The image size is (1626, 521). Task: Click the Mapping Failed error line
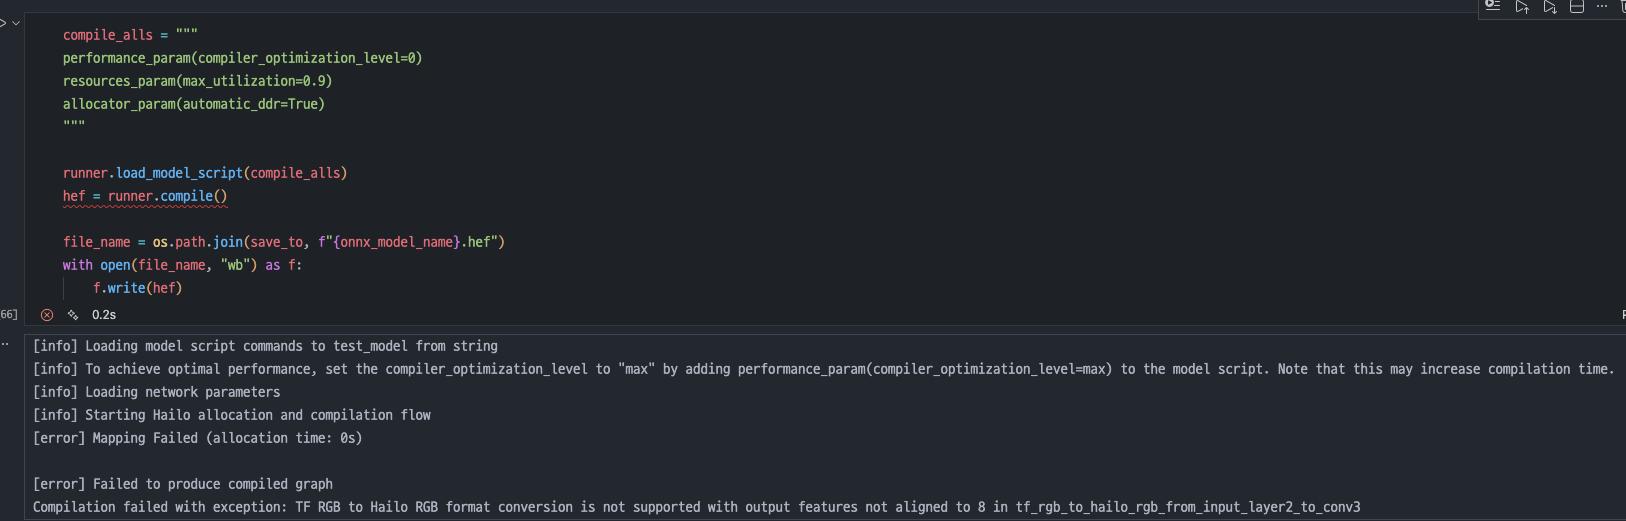[197, 438]
